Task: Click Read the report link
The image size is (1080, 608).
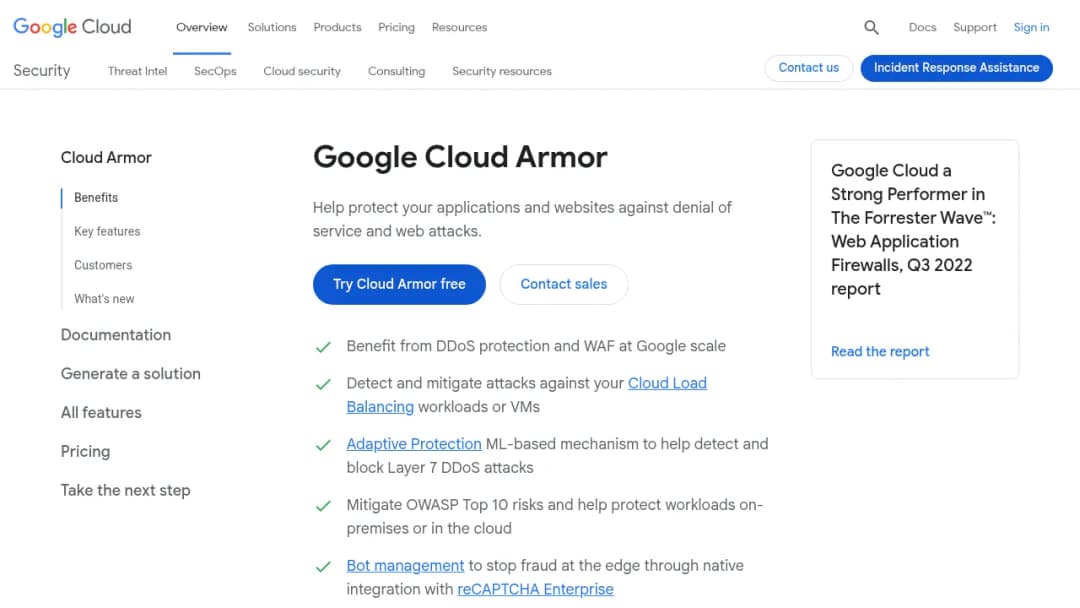Action: 880,352
